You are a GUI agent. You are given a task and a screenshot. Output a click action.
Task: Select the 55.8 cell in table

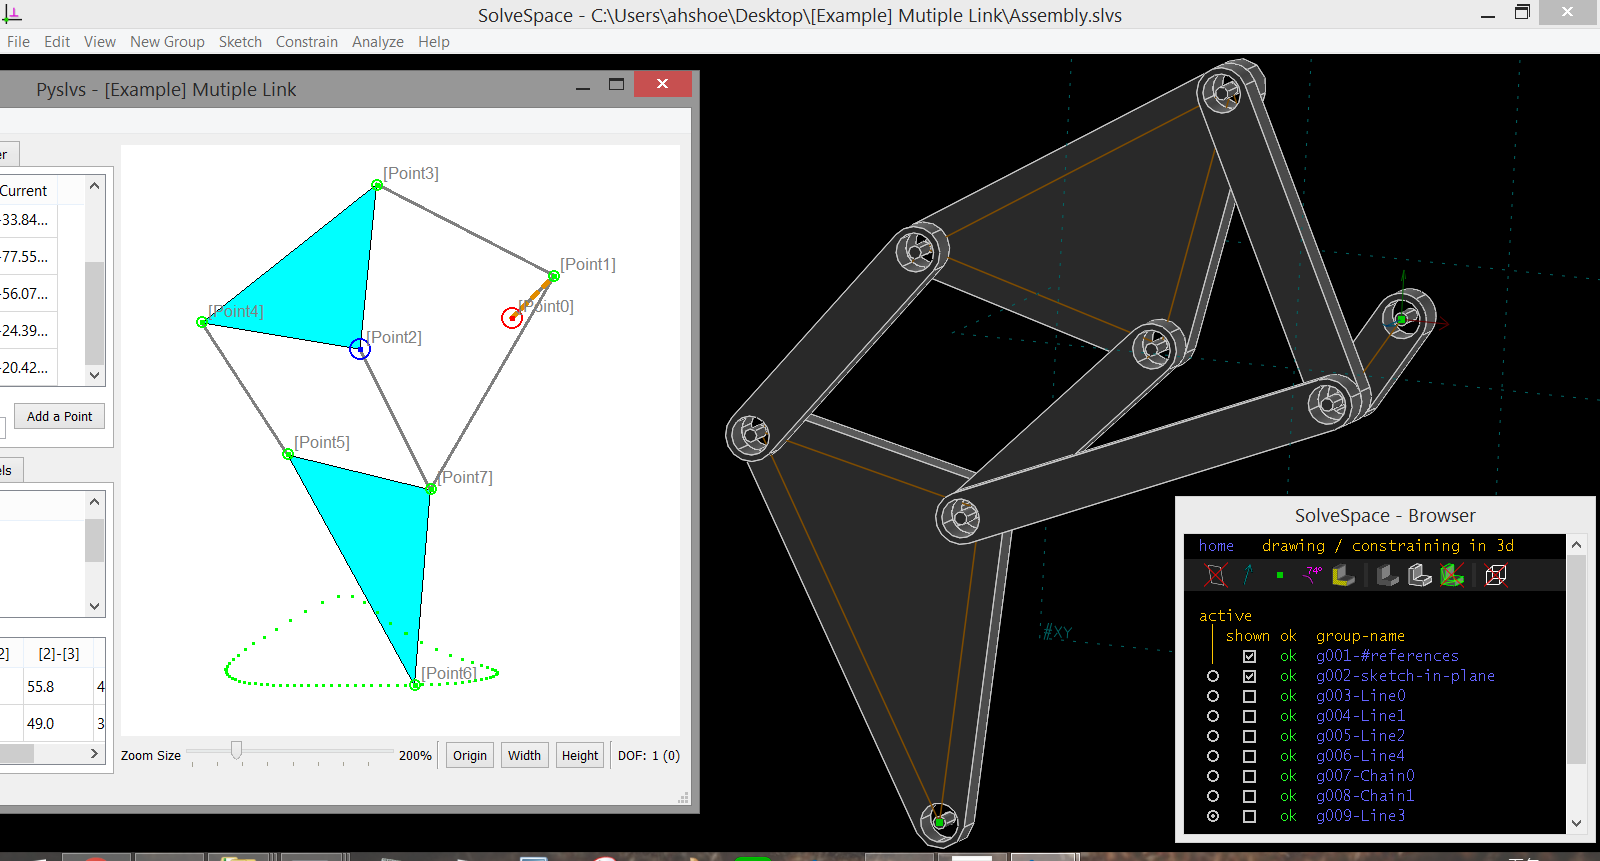point(56,687)
